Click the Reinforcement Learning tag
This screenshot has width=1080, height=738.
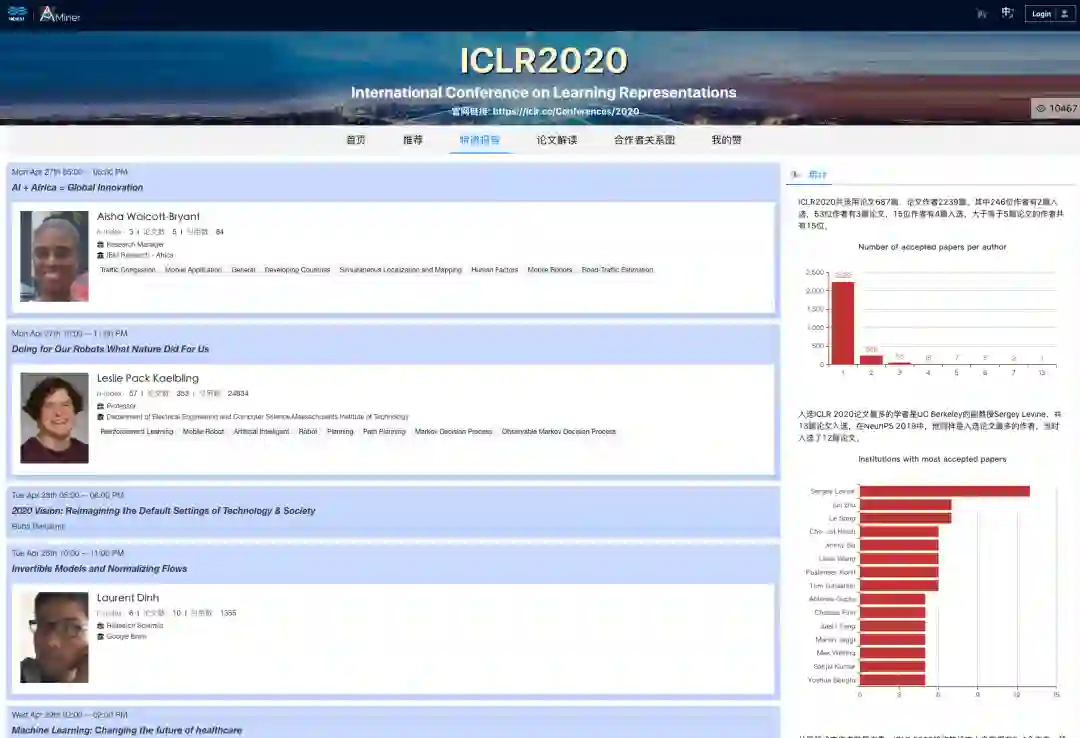136,432
